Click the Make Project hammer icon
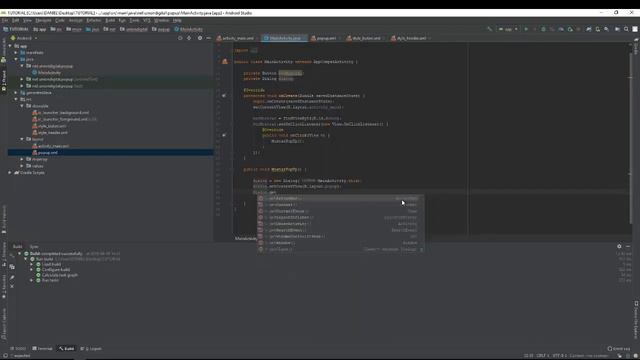This screenshot has width=640, height=360. point(490,29)
